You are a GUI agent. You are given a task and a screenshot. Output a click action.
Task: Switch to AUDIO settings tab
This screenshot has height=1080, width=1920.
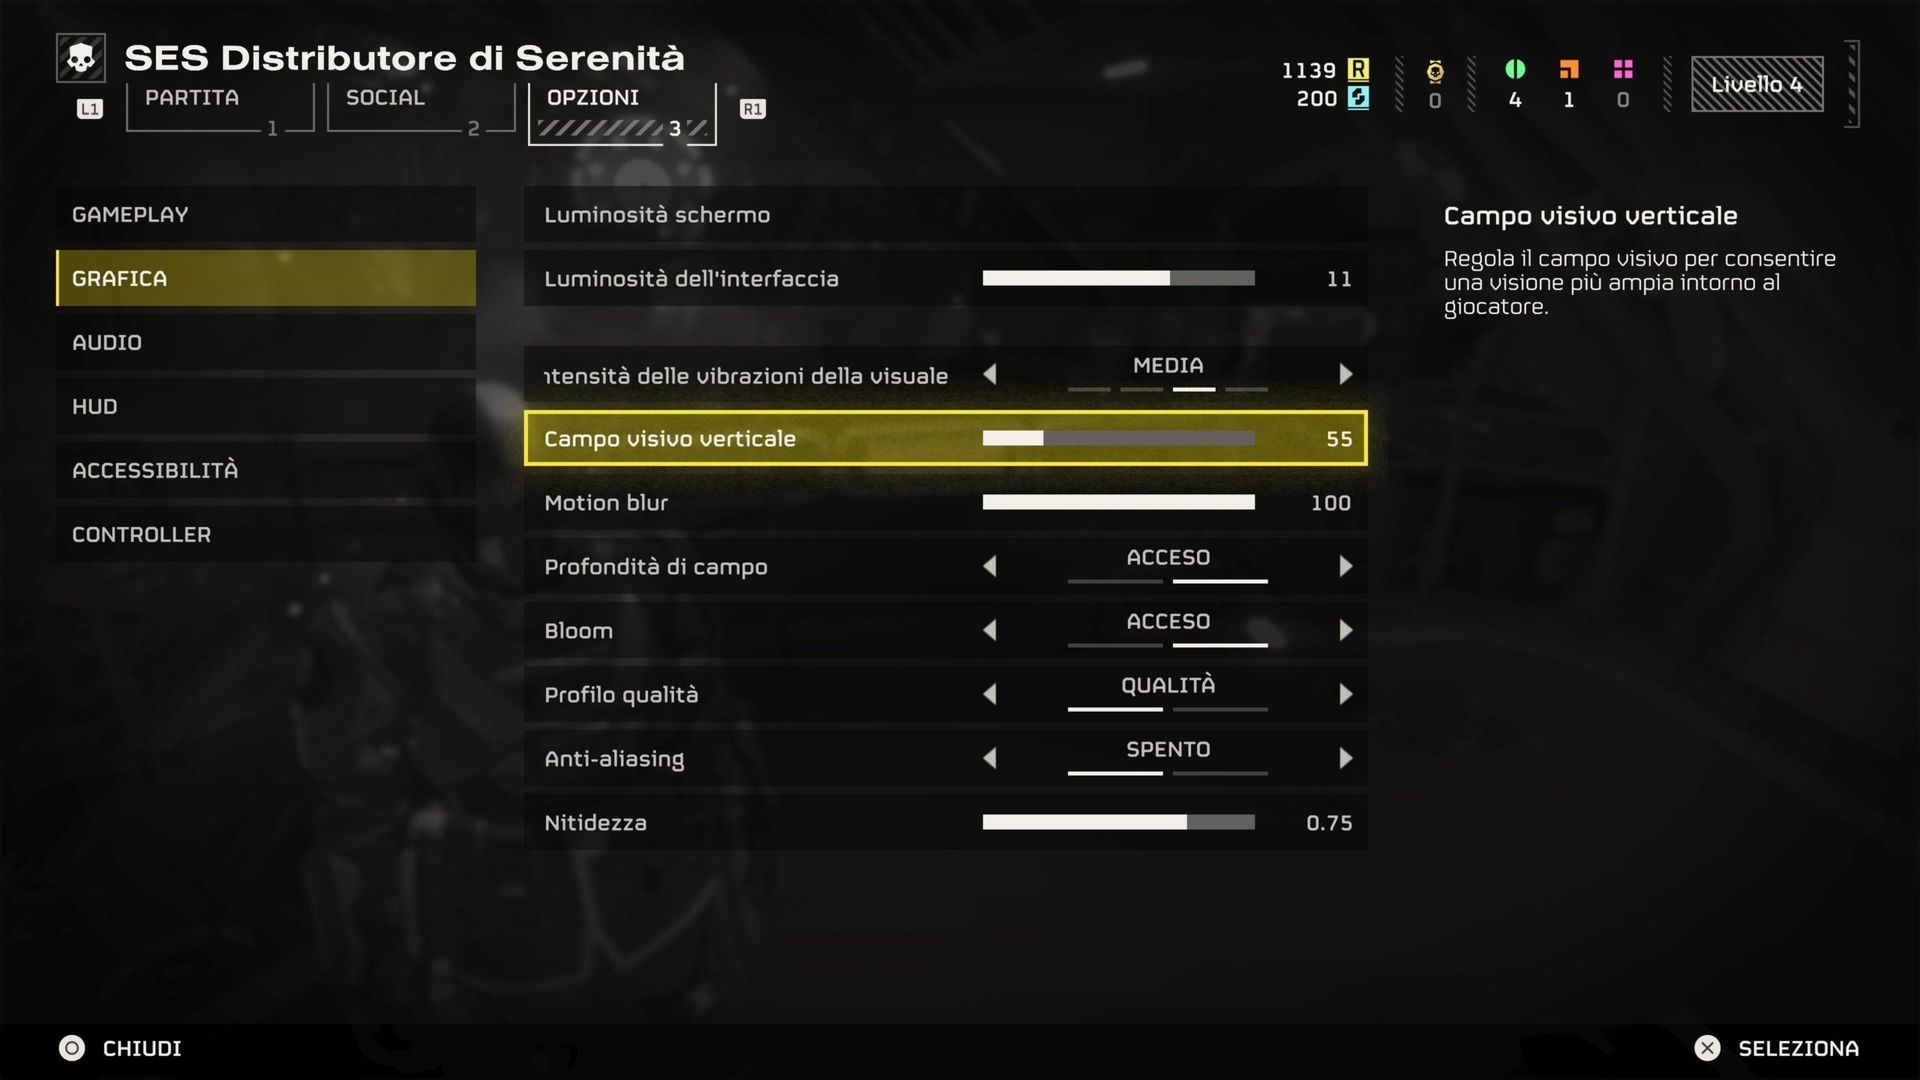point(107,342)
